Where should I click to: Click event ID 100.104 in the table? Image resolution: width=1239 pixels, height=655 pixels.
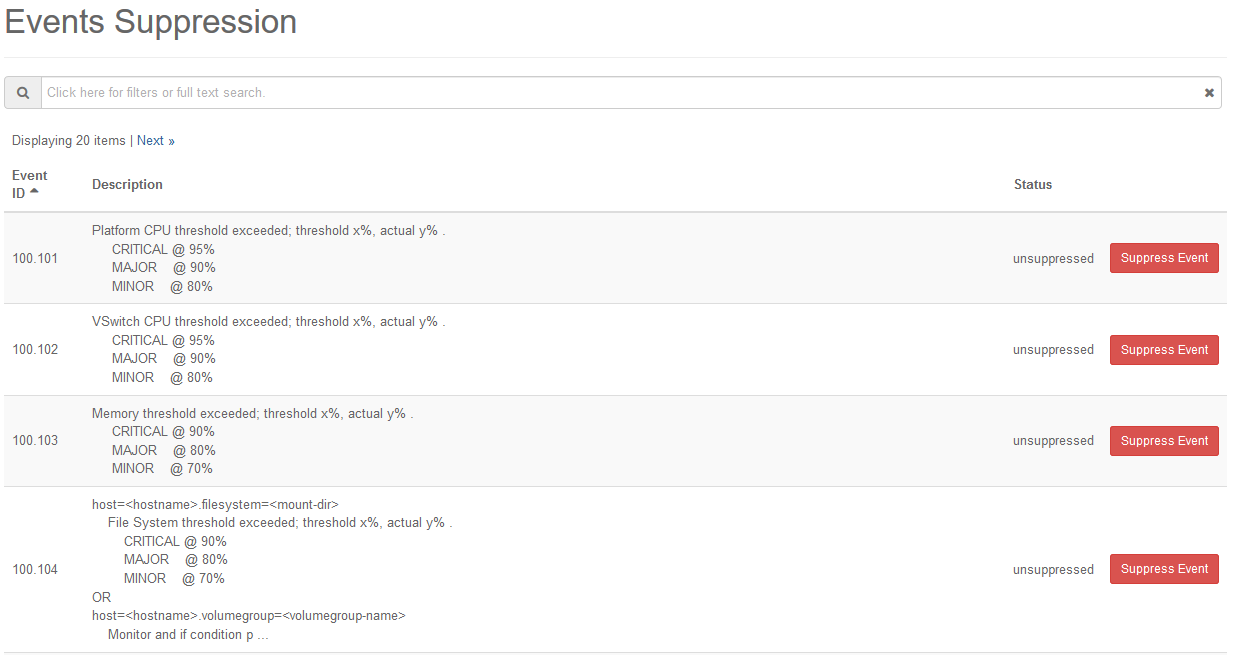[35, 570]
